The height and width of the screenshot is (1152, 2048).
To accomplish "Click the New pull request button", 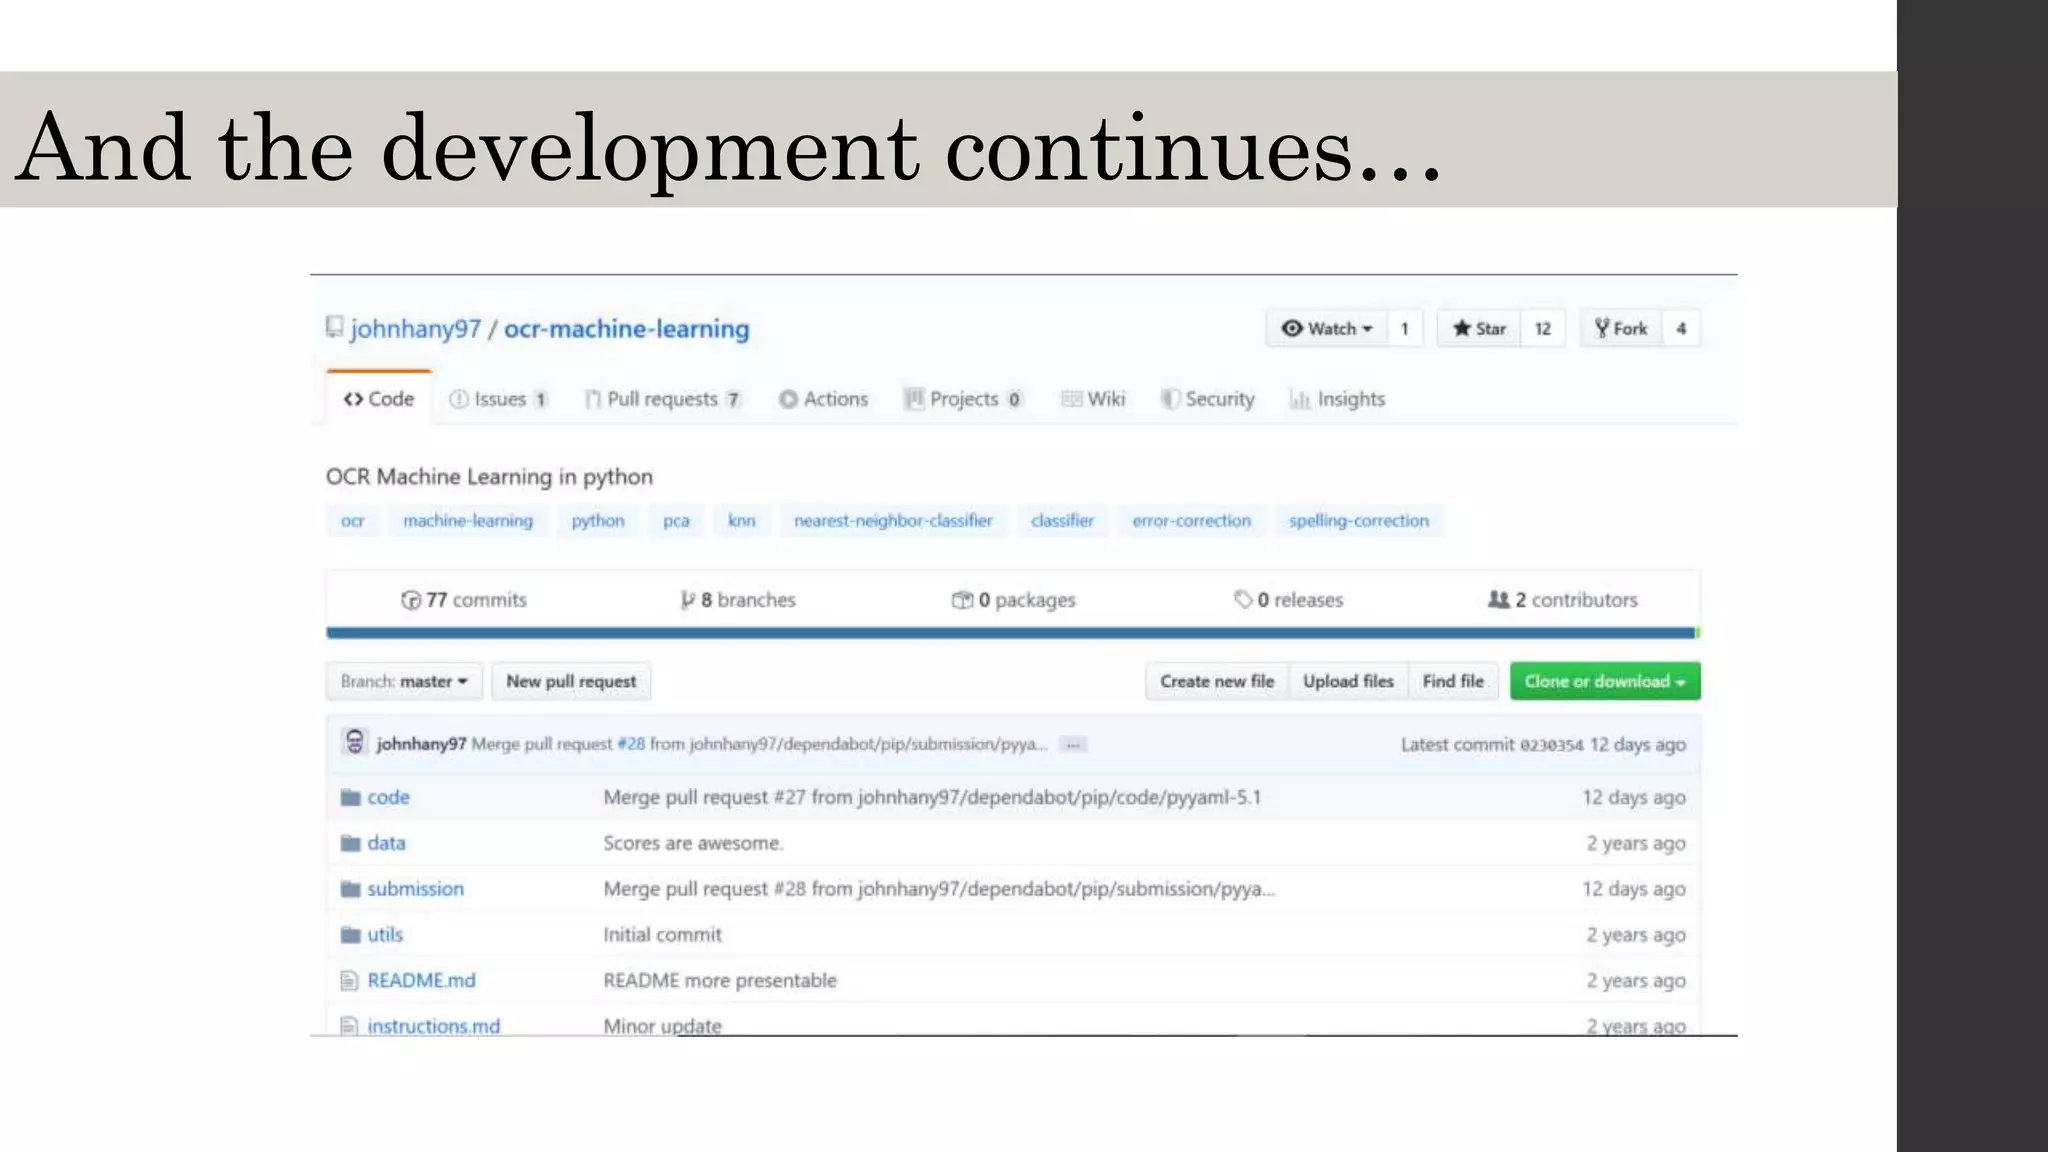I will [x=571, y=681].
